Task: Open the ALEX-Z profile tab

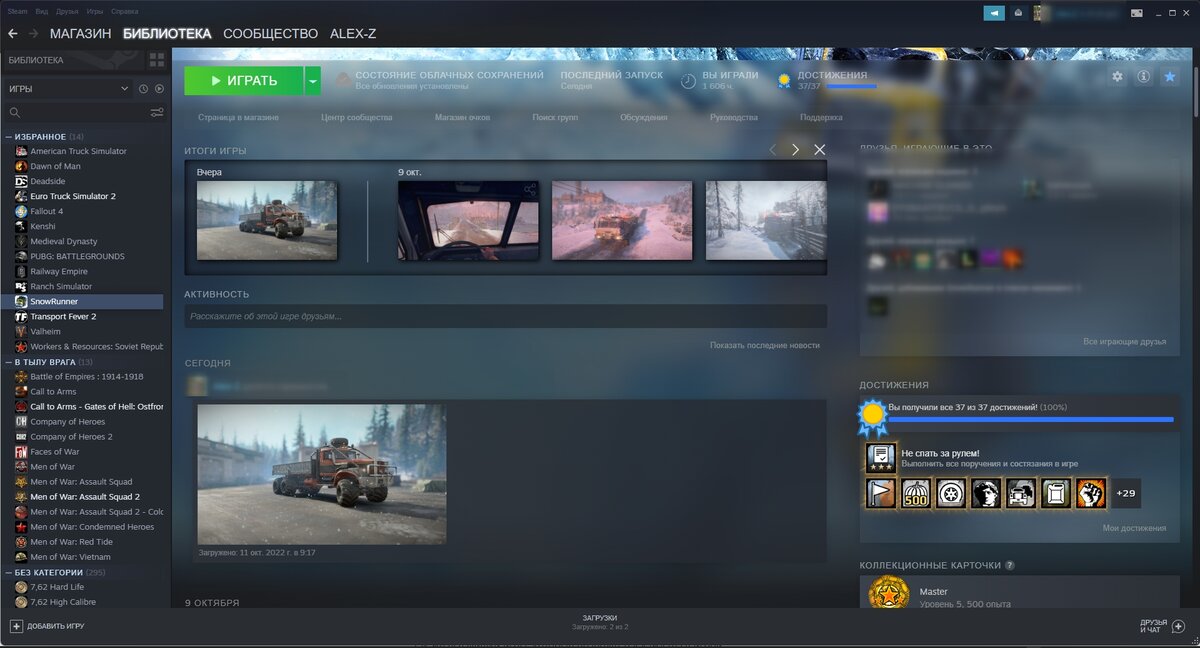Action: (x=353, y=33)
